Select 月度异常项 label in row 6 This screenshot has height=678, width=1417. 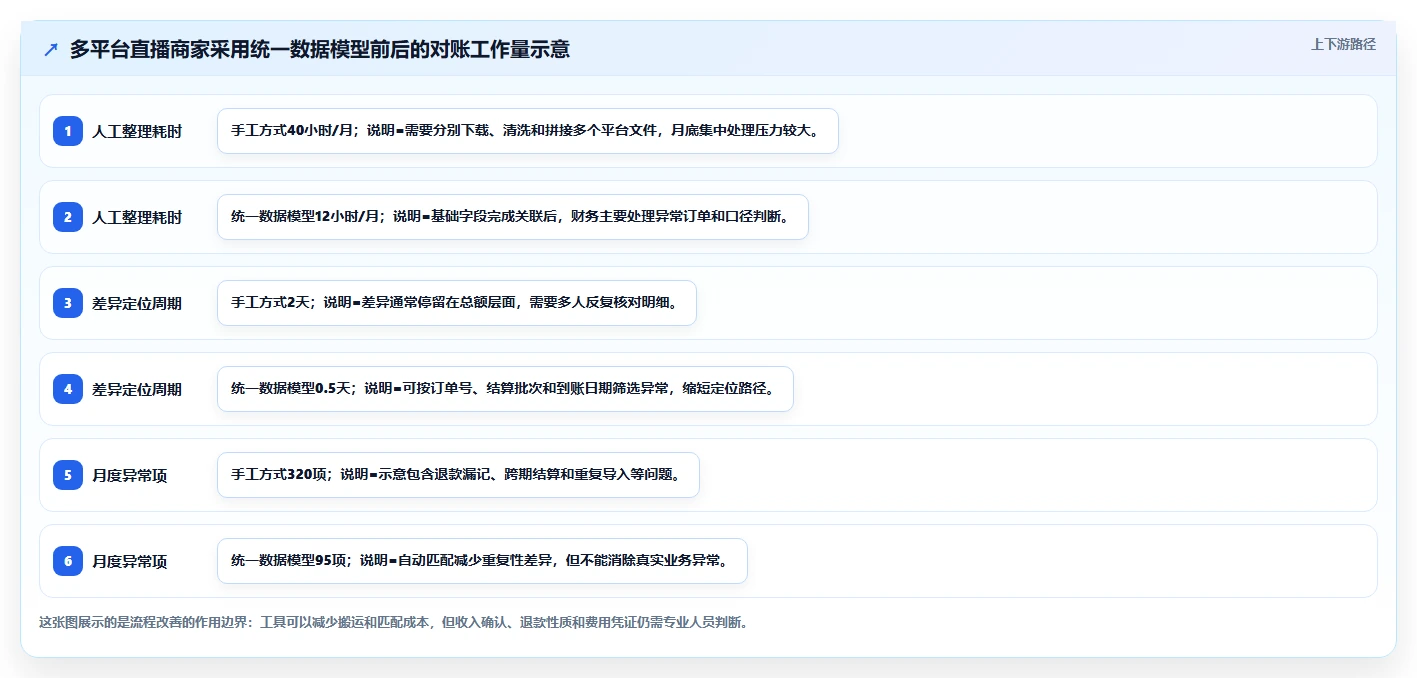pyautogui.click(x=130, y=561)
